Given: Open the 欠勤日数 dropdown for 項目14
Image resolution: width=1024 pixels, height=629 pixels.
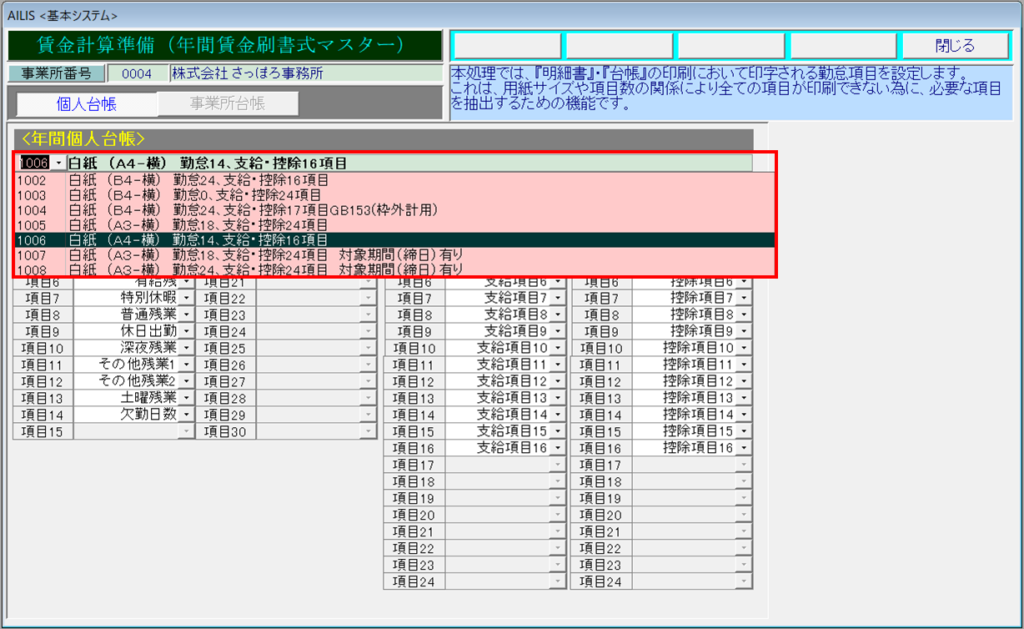Looking at the screenshot, I should (x=187, y=414).
